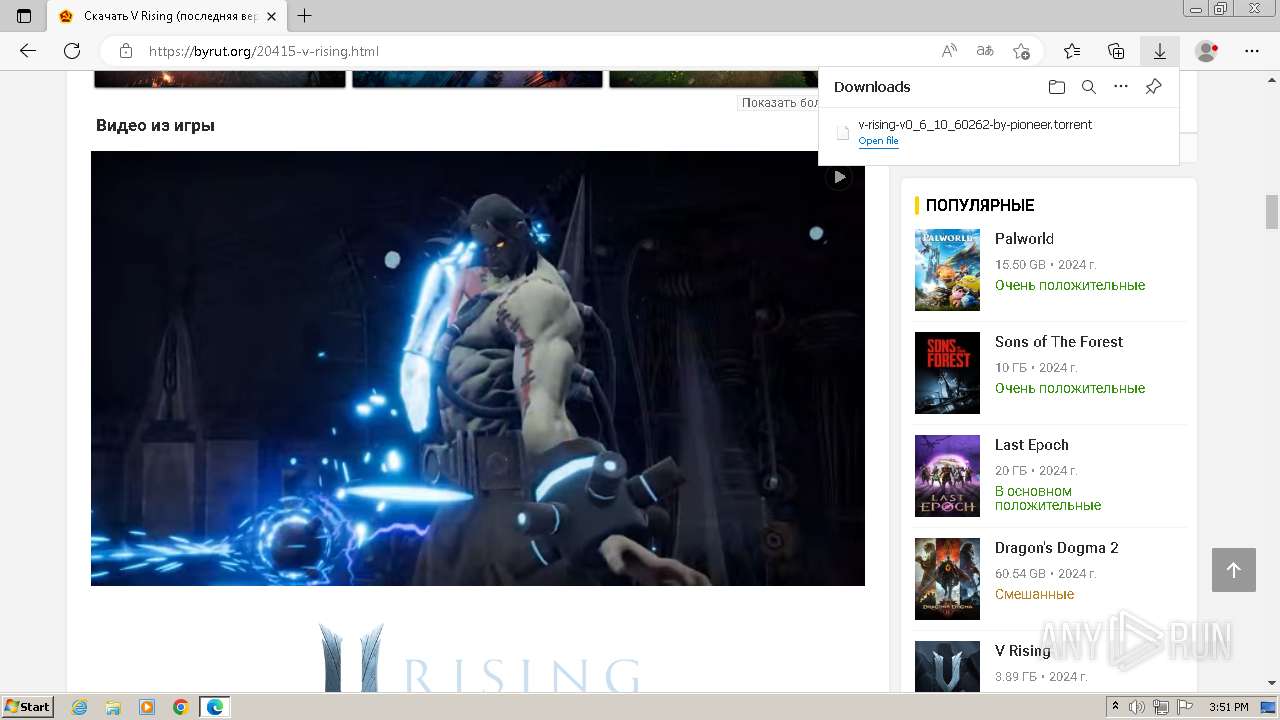Open Dragon's Dogma 2 link
The height and width of the screenshot is (720, 1280).
point(1056,547)
